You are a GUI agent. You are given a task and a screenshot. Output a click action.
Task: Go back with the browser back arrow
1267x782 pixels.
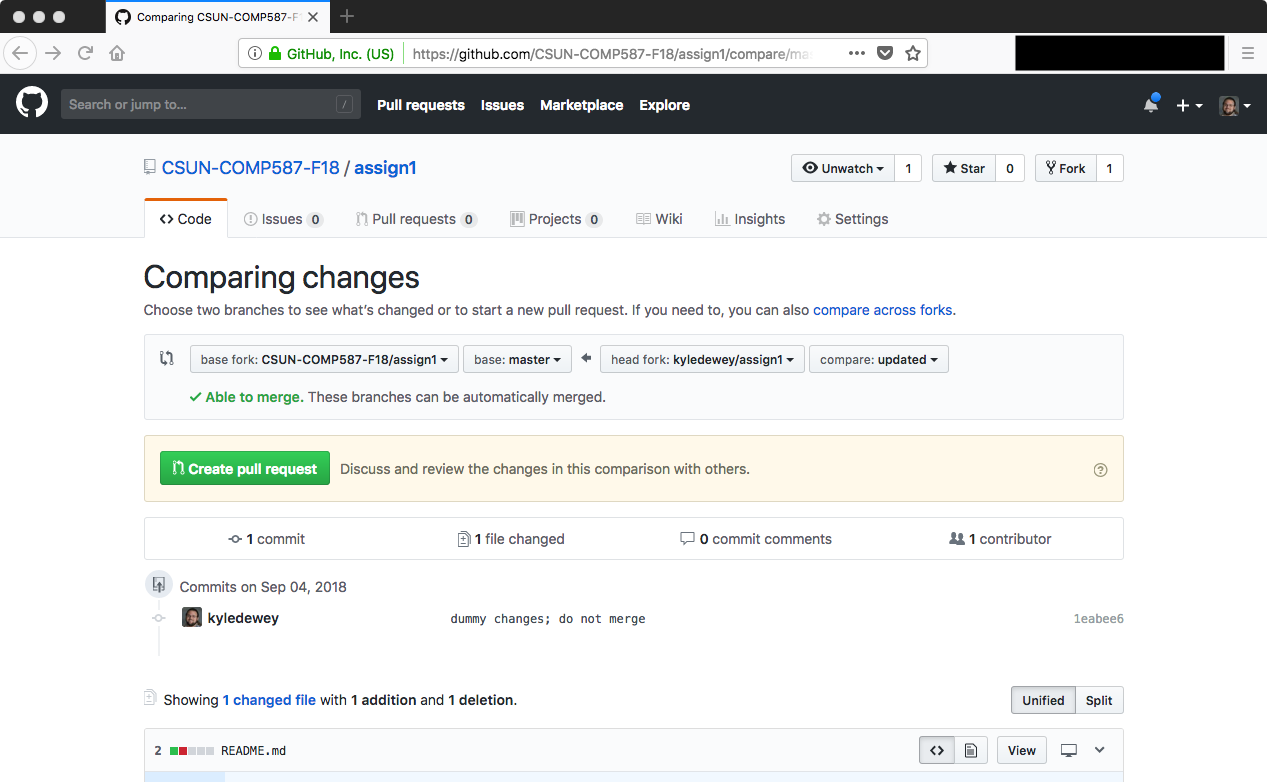(x=21, y=53)
